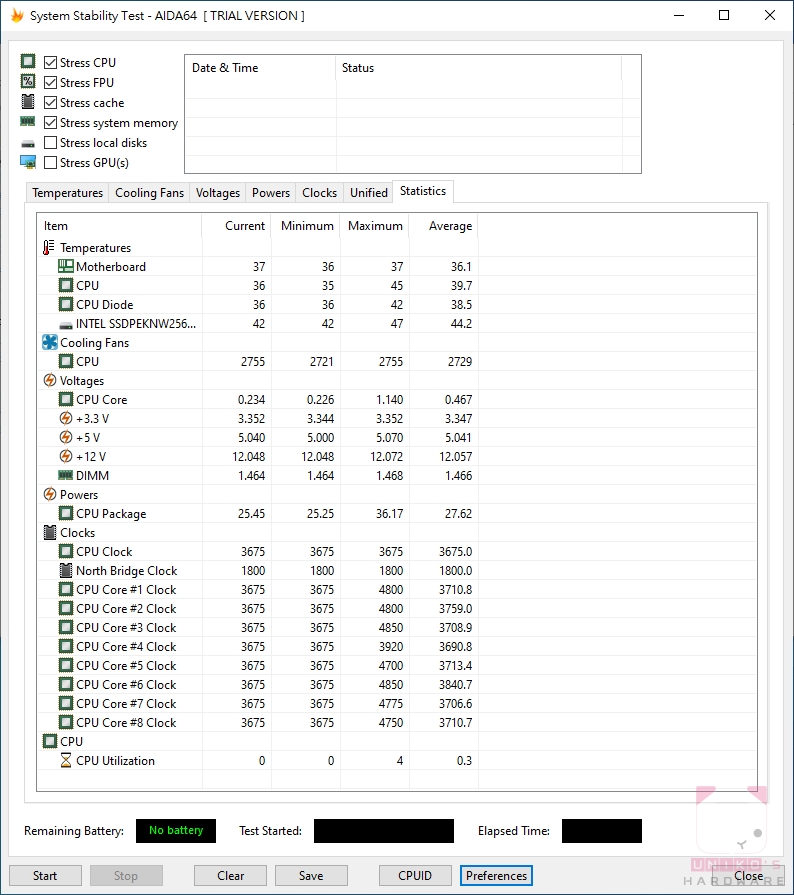
Task: Click the +3.3 V lightning icon
Action: click(66, 418)
